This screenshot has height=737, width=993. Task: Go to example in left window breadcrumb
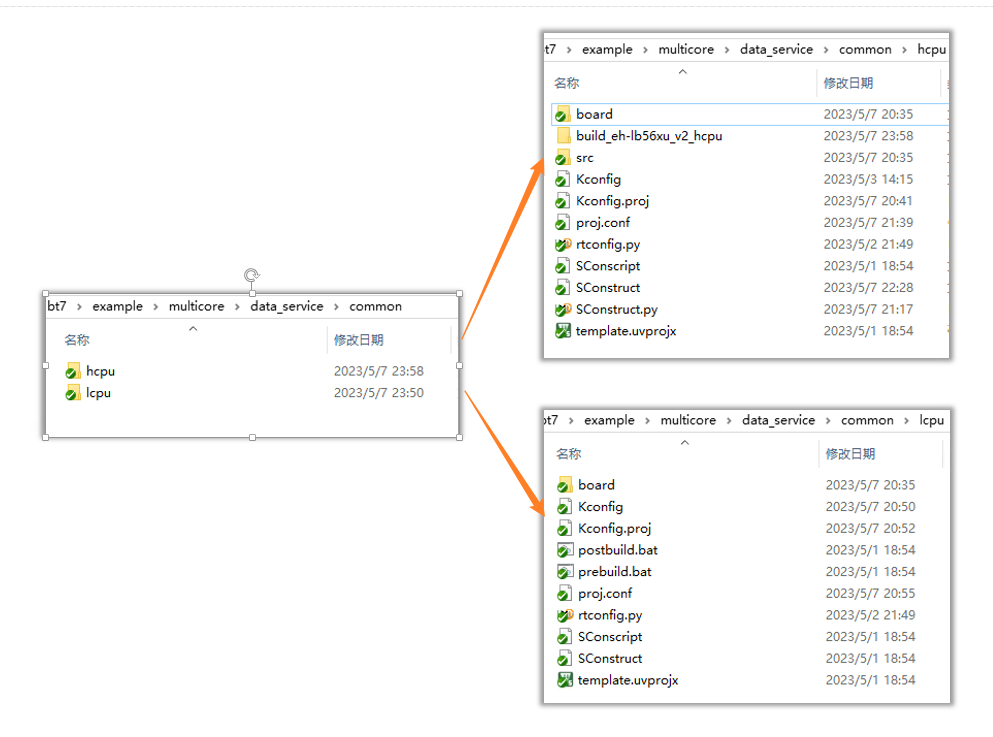(x=118, y=307)
